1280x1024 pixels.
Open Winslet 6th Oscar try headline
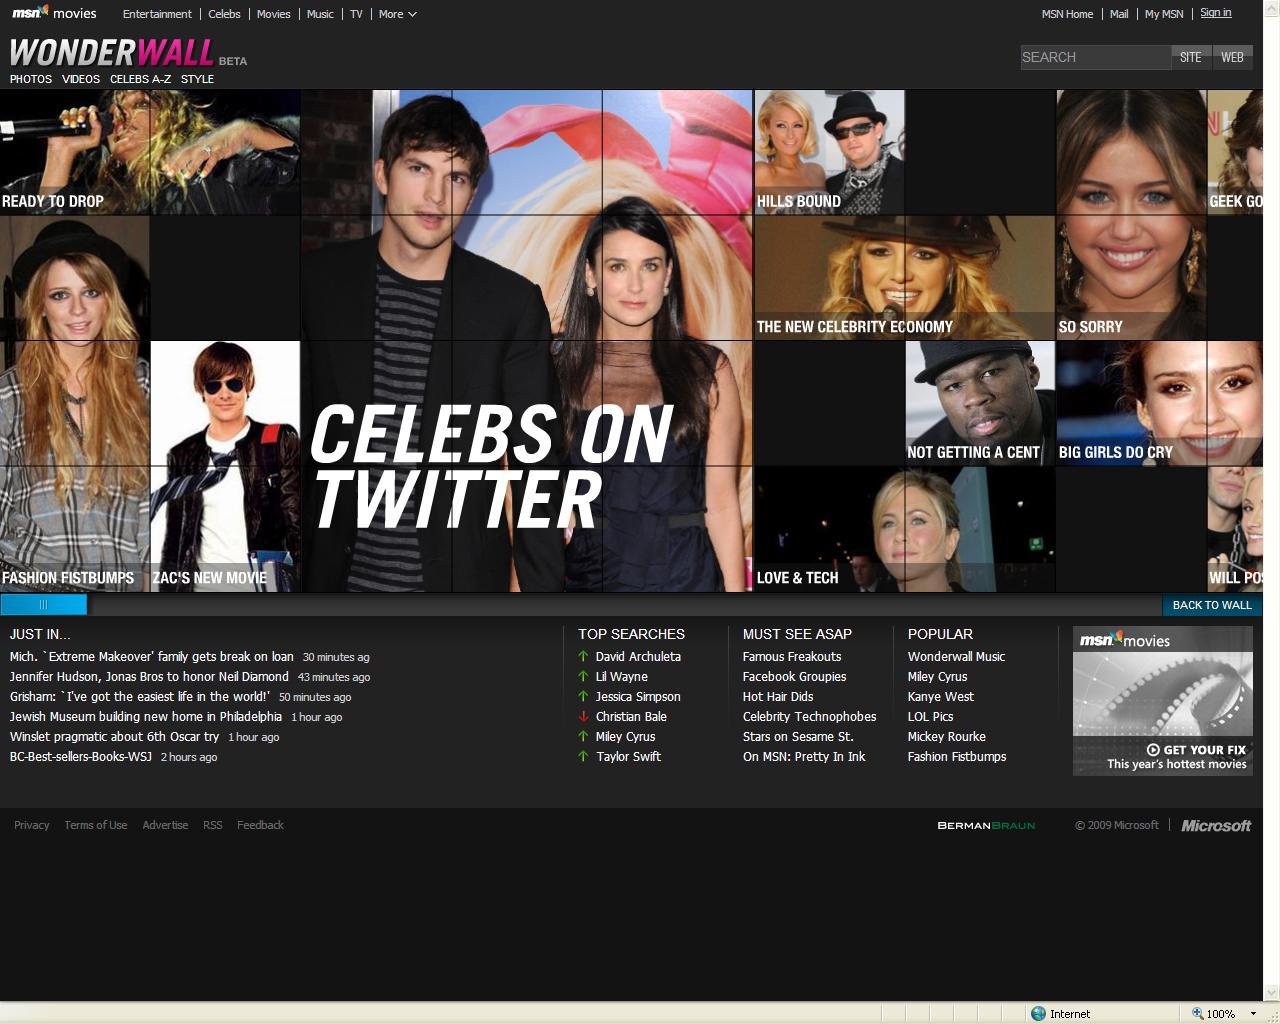(x=114, y=737)
